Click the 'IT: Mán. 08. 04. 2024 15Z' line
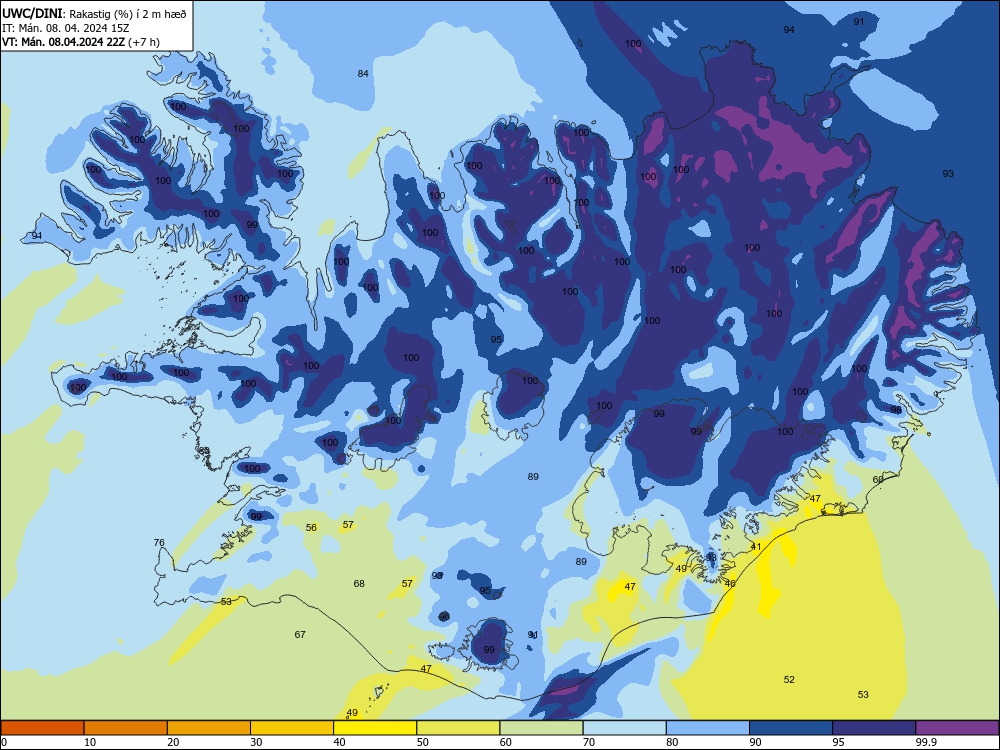Viewport: 1000px width, 750px height. [66, 28]
